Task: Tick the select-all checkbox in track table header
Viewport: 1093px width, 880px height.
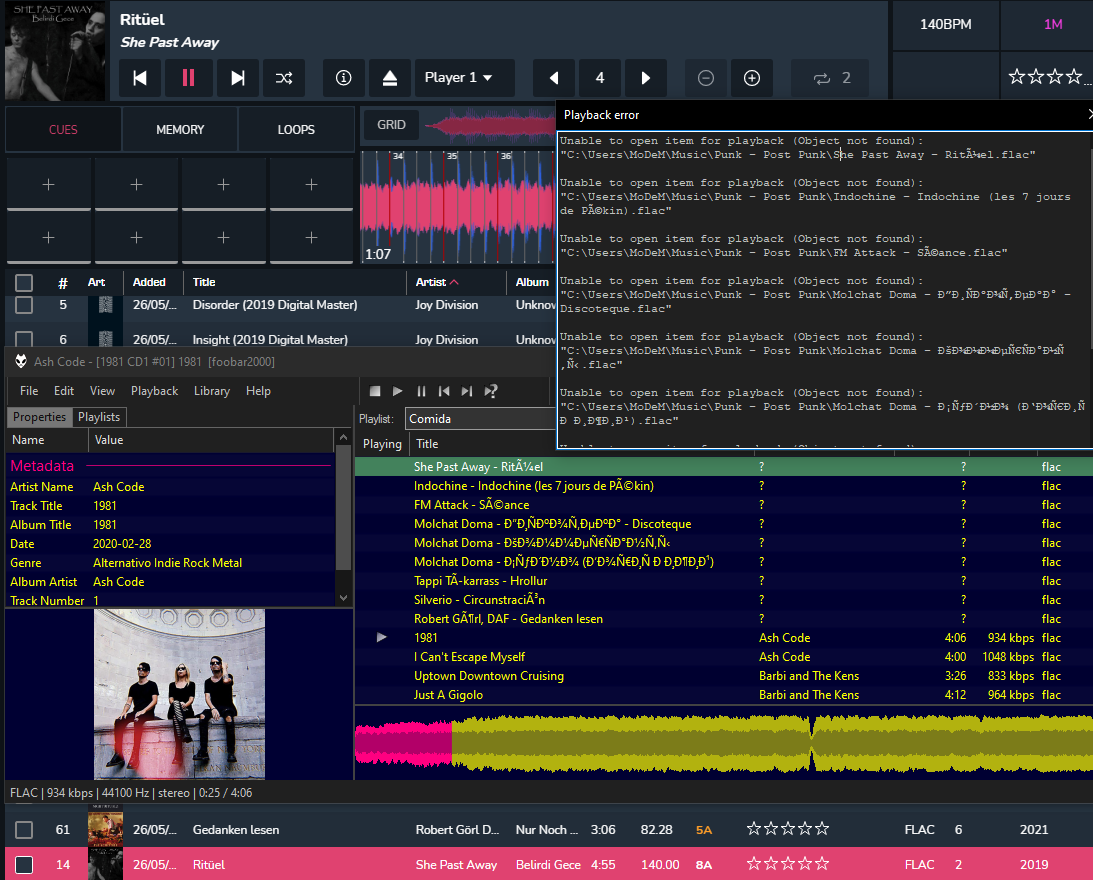Action: pyautogui.click(x=24, y=282)
